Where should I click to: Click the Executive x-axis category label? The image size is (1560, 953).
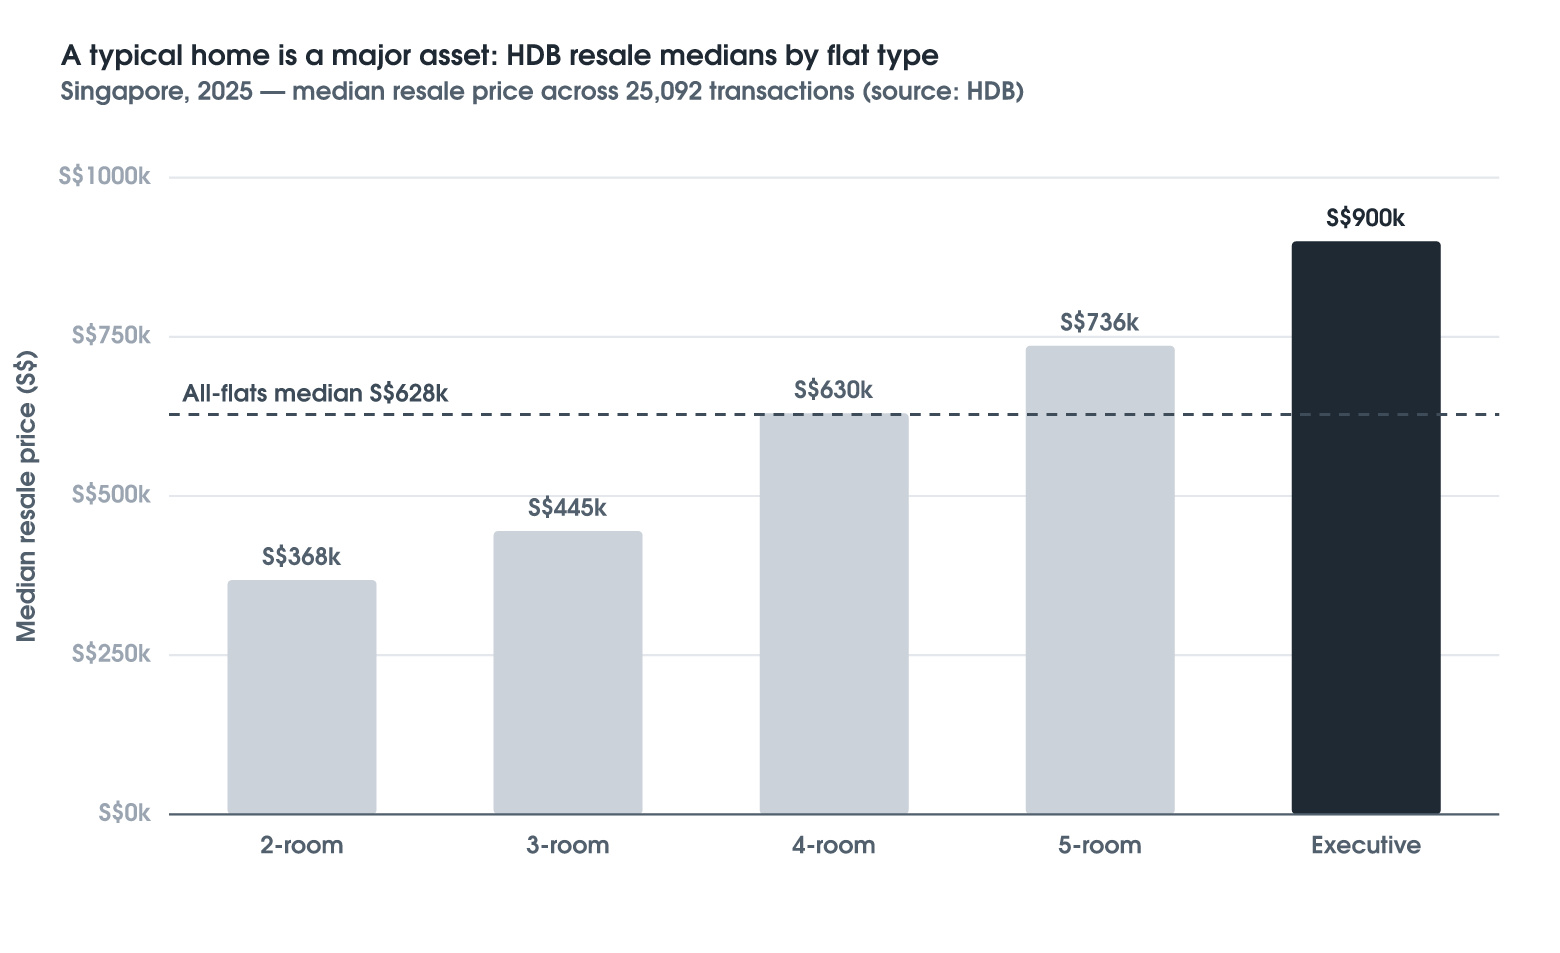[x=1366, y=846]
